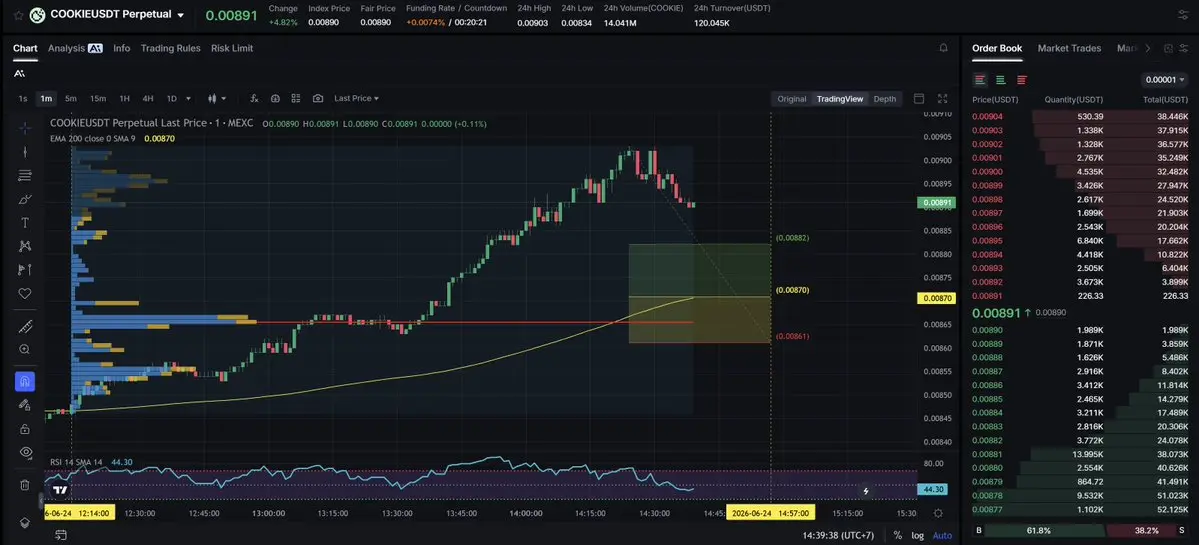1199x545 pixels.
Task: Click the price alert bell icon
Action: click(944, 48)
